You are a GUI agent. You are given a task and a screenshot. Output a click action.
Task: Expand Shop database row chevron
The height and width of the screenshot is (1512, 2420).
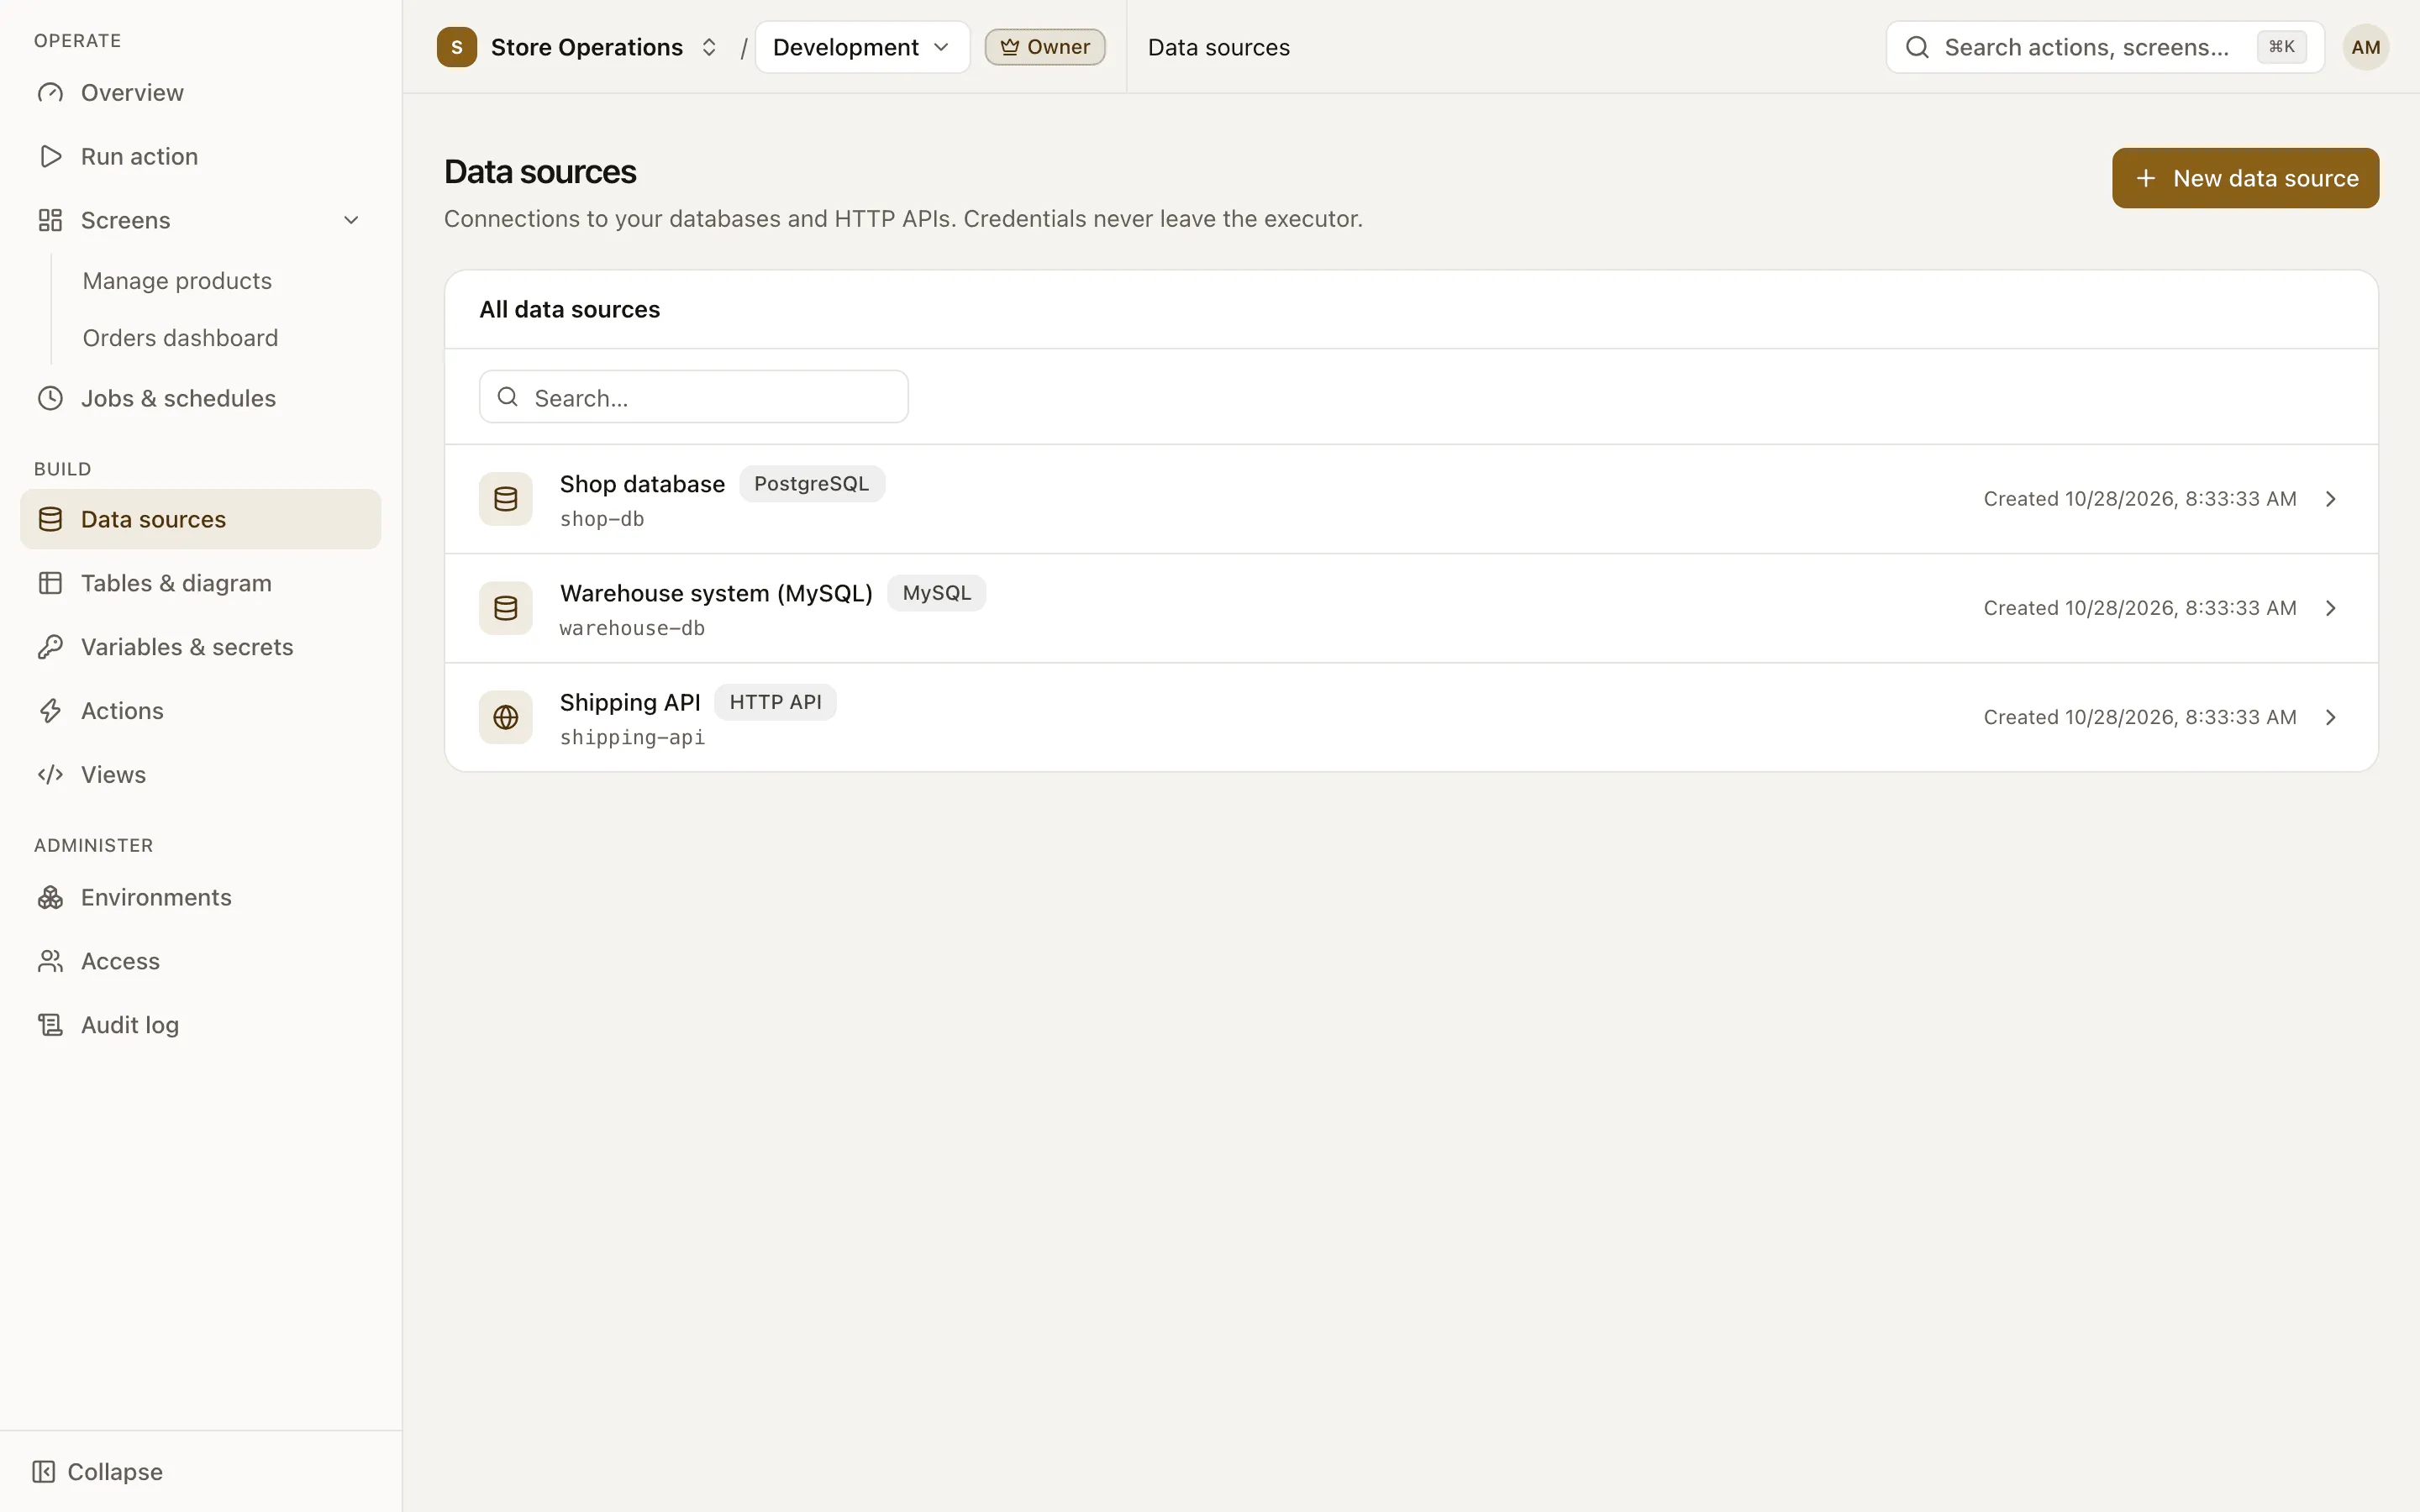[x=2331, y=499]
